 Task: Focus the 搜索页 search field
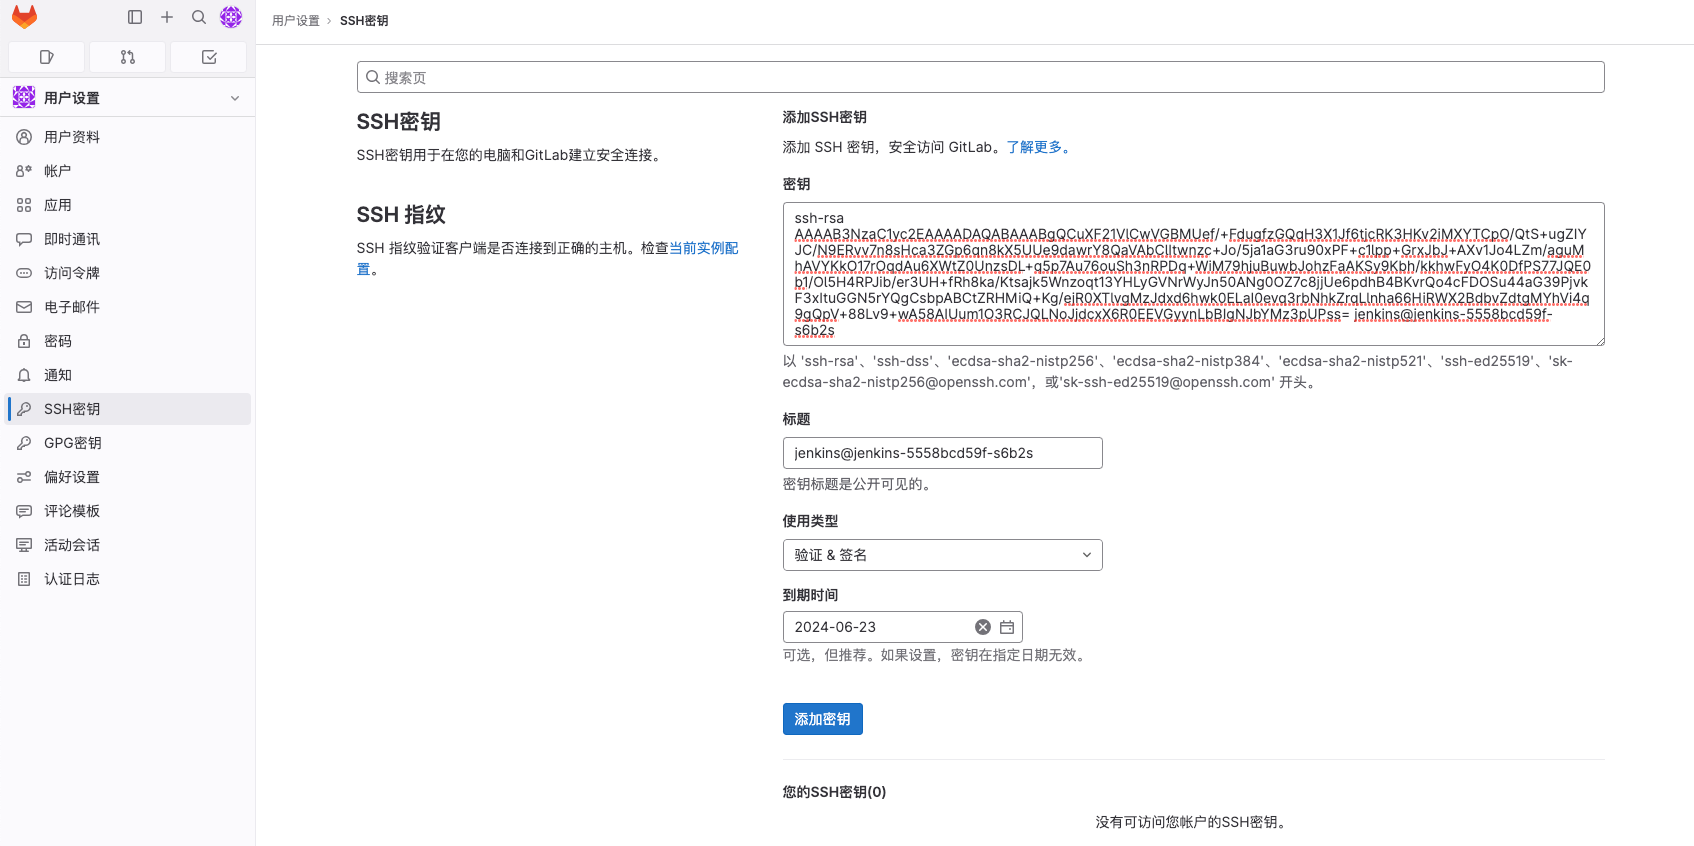(x=980, y=77)
